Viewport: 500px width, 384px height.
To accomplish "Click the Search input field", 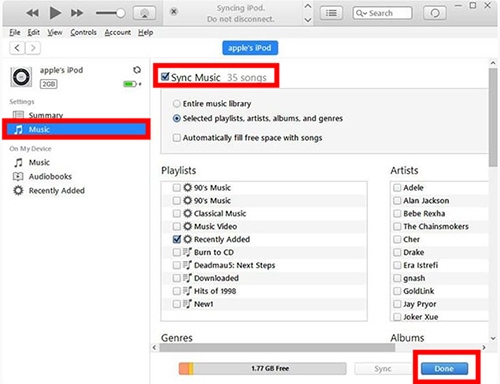I will (382, 13).
